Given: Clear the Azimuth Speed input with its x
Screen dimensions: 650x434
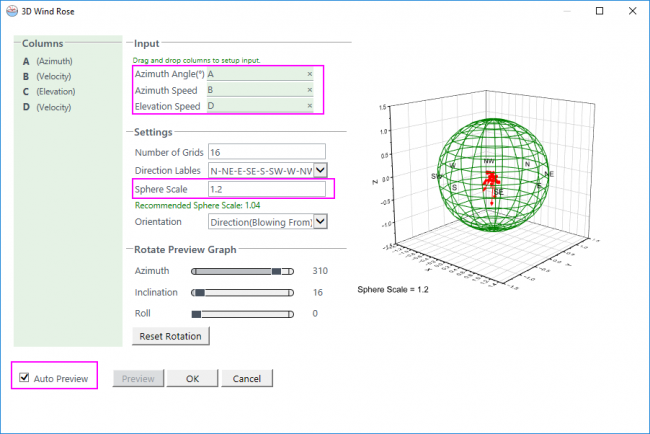Looking at the screenshot, I should 310,90.
